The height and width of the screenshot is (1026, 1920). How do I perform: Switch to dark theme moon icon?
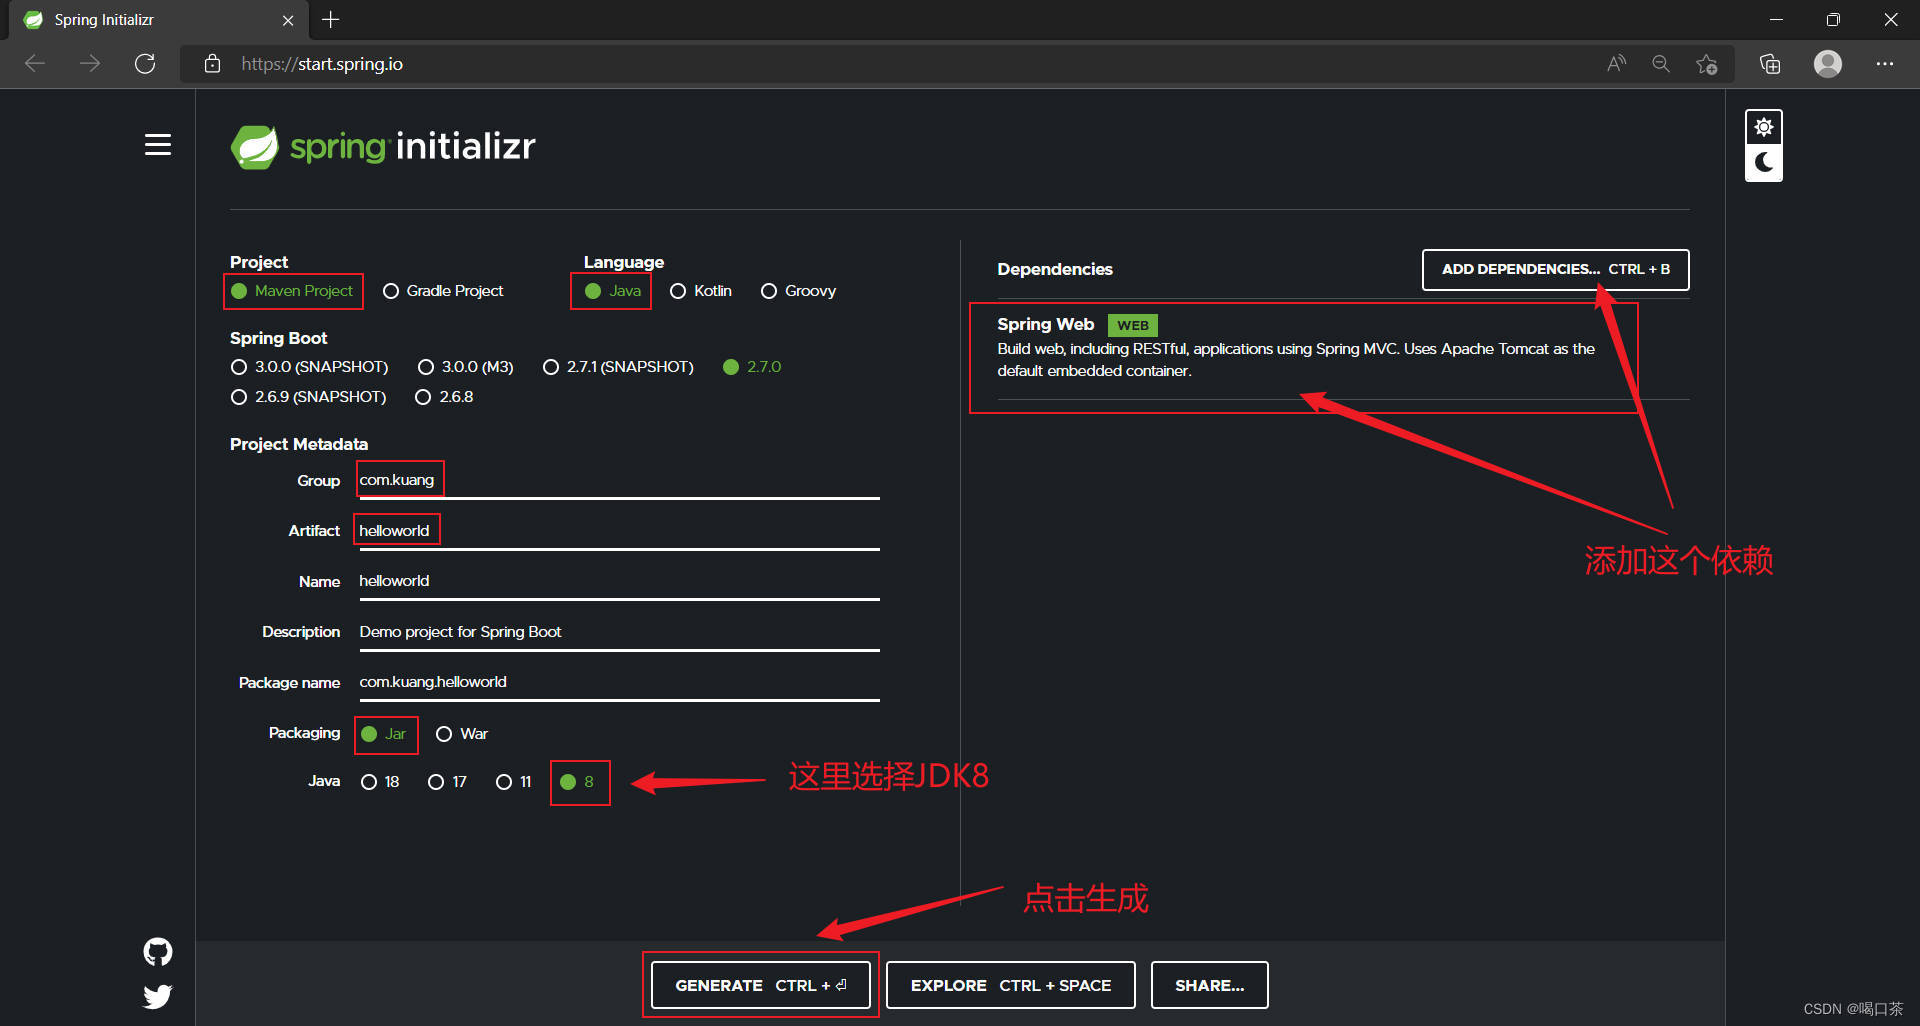coord(1764,162)
